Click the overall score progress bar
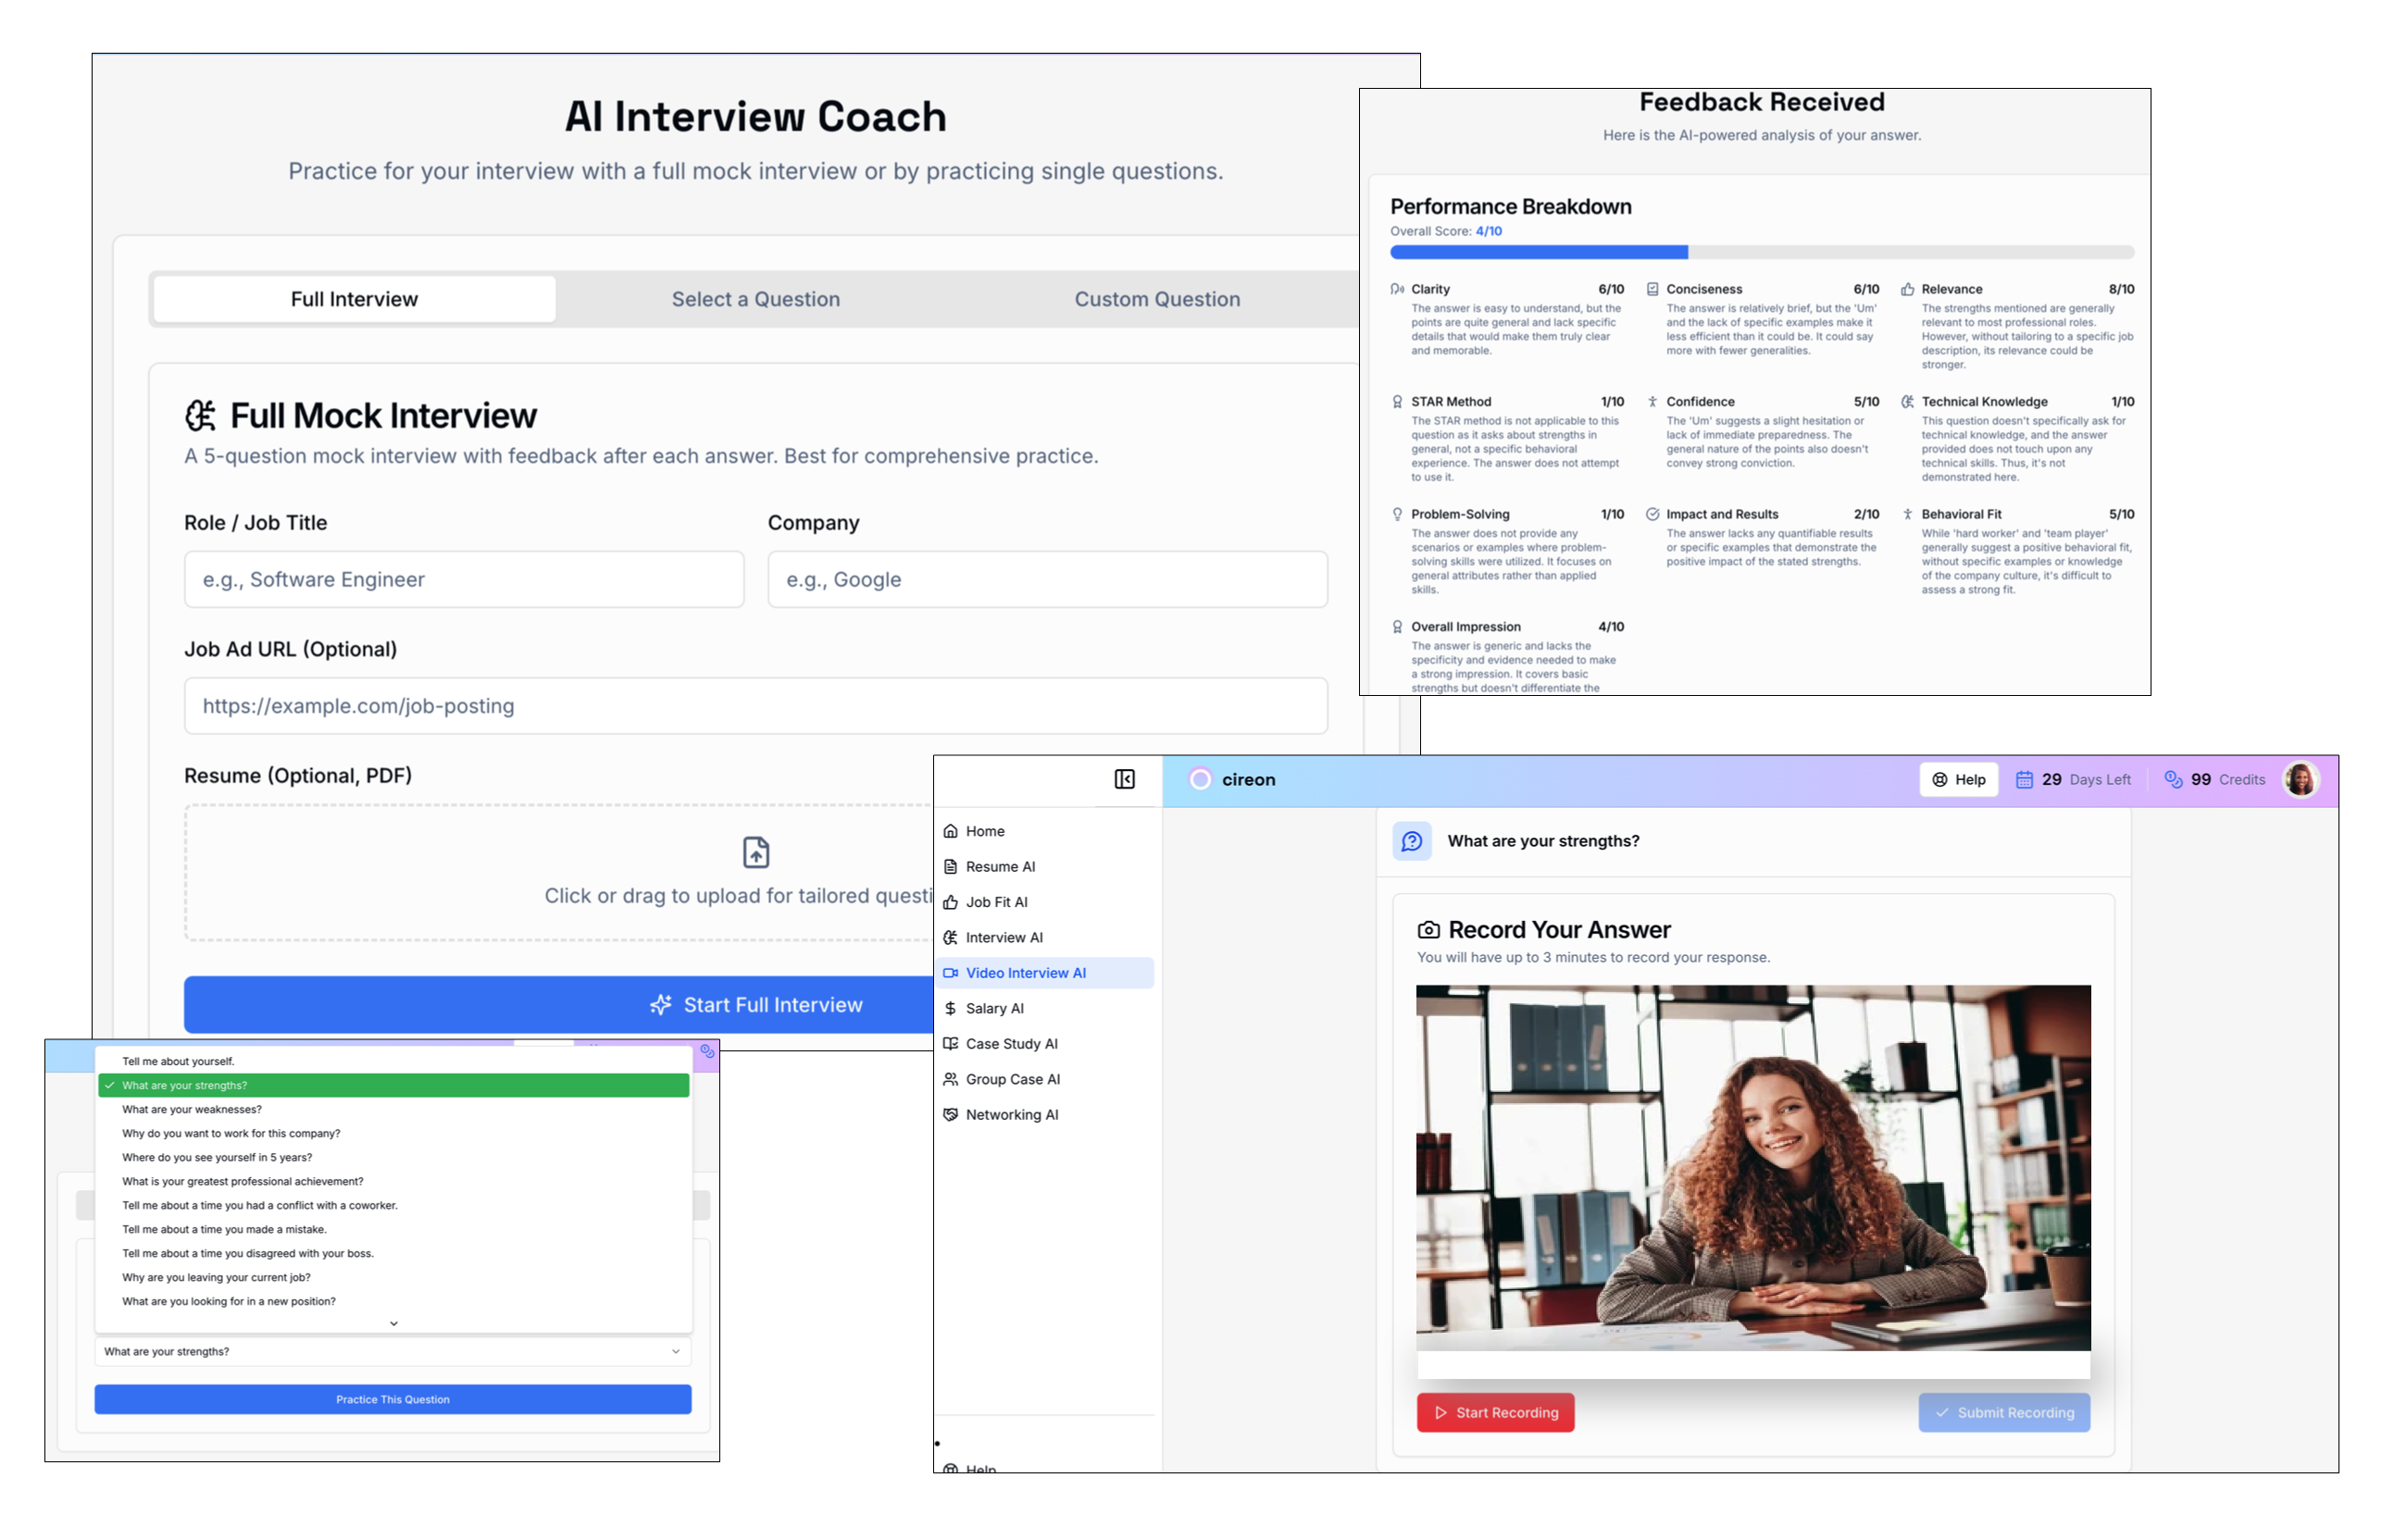2407x1540 pixels. tap(1760, 253)
